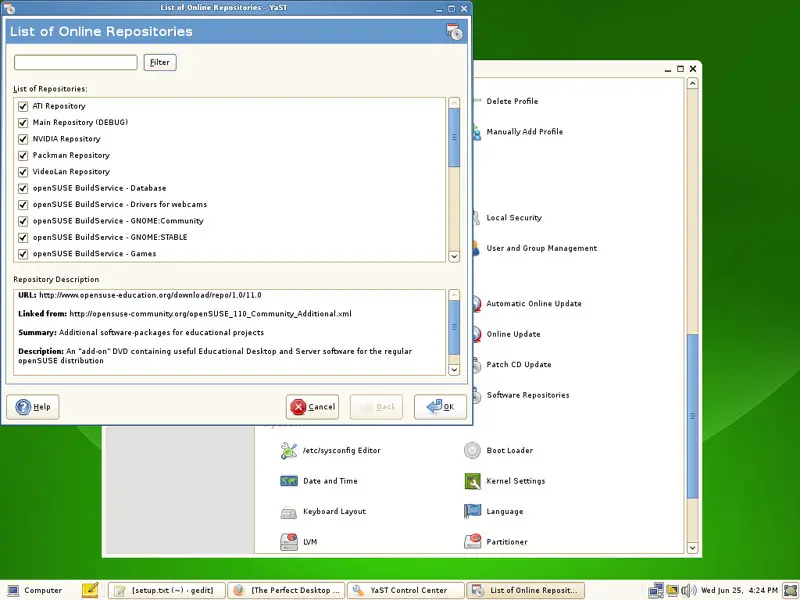Toggle Main Repository (DEBUG) checkbox
Image resolution: width=800 pixels, height=600 pixels.
(x=22, y=122)
